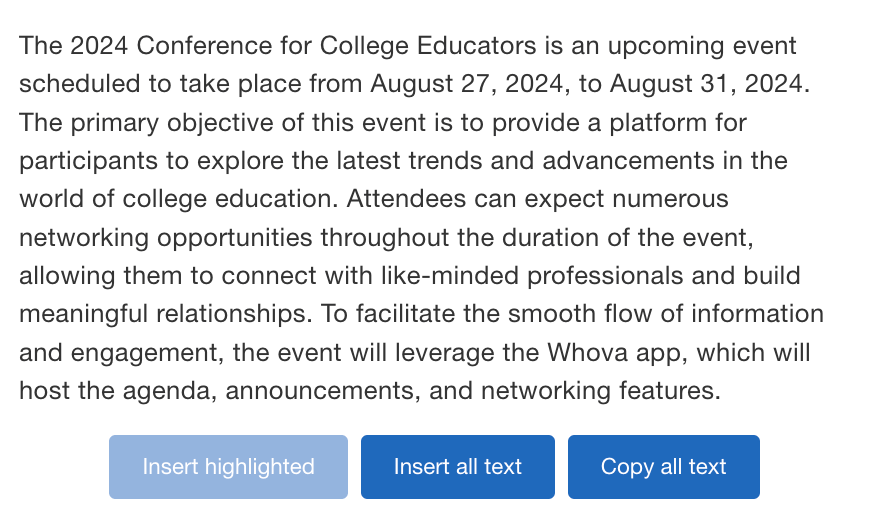Click the Copy all text button
This screenshot has width=874, height=517.
coord(663,467)
